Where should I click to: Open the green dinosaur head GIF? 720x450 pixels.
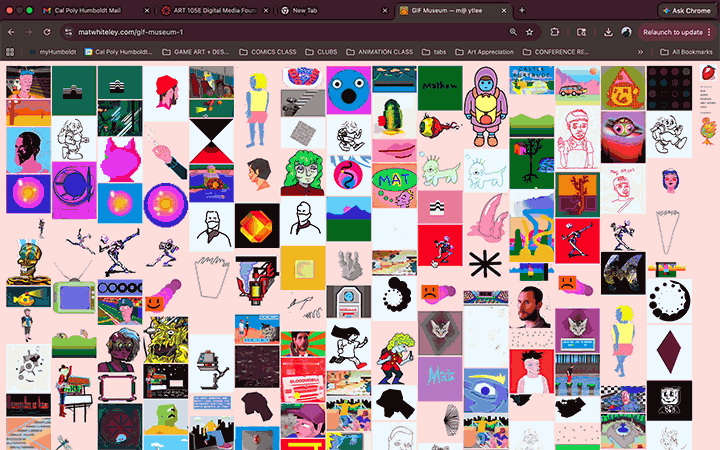[166, 418]
